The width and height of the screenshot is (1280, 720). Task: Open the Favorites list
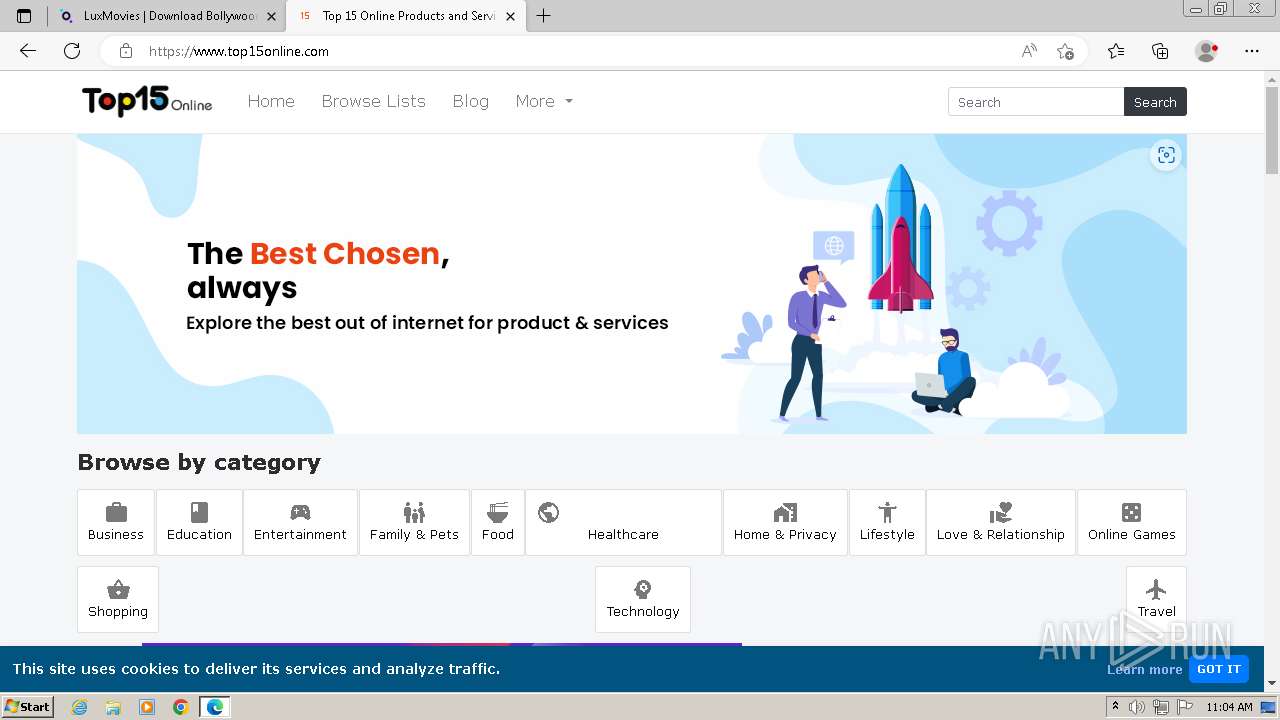pos(1116,51)
